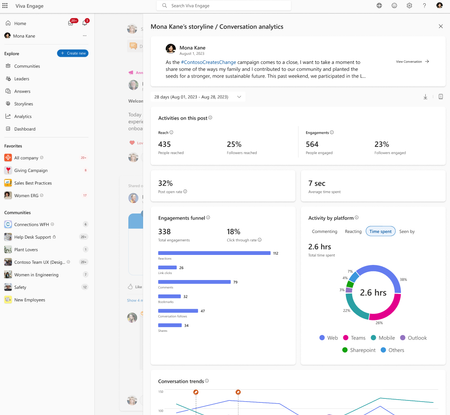The height and width of the screenshot is (415, 450).
Task: Show info for Engagements funnel
Action: pyautogui.click(x=208, y=217)
